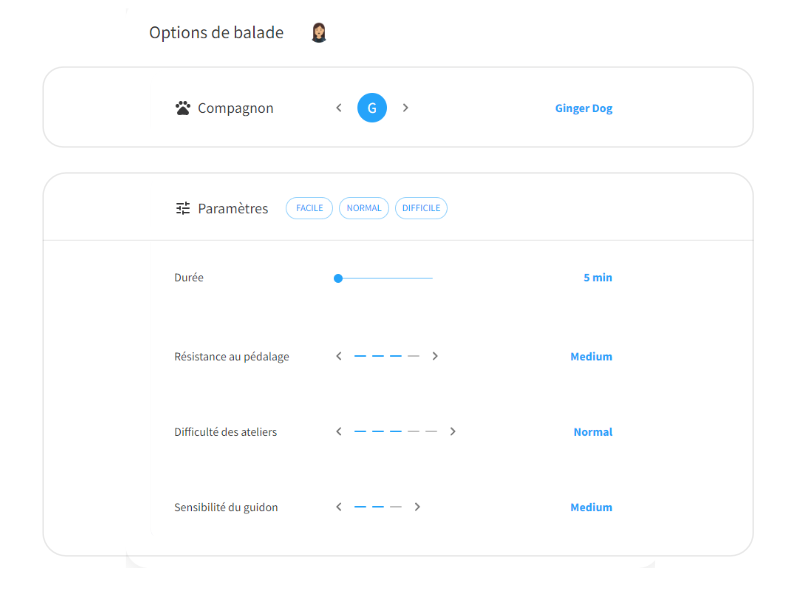Select the DIFFICILE difficulty preset
Image resolution: width=800 pixels, height=600 pixels.
[x=421, y=208]
